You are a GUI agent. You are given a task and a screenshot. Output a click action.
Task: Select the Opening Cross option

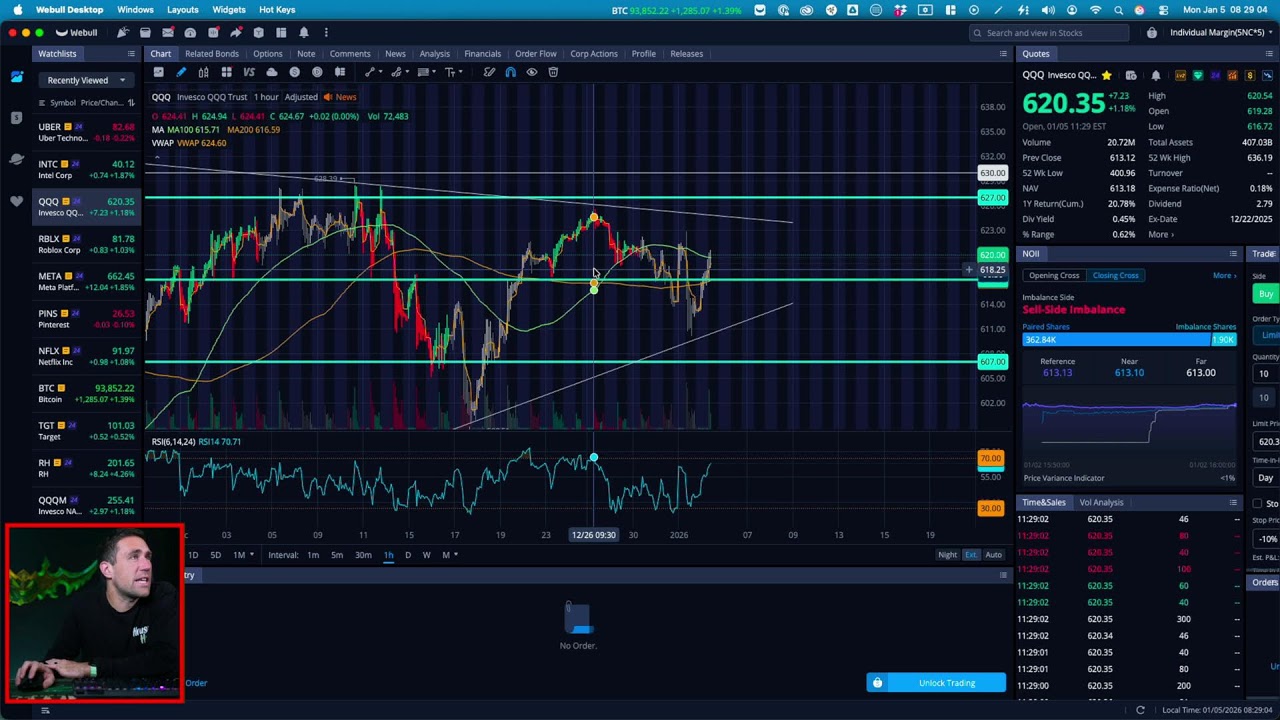tap(1054, 275)
